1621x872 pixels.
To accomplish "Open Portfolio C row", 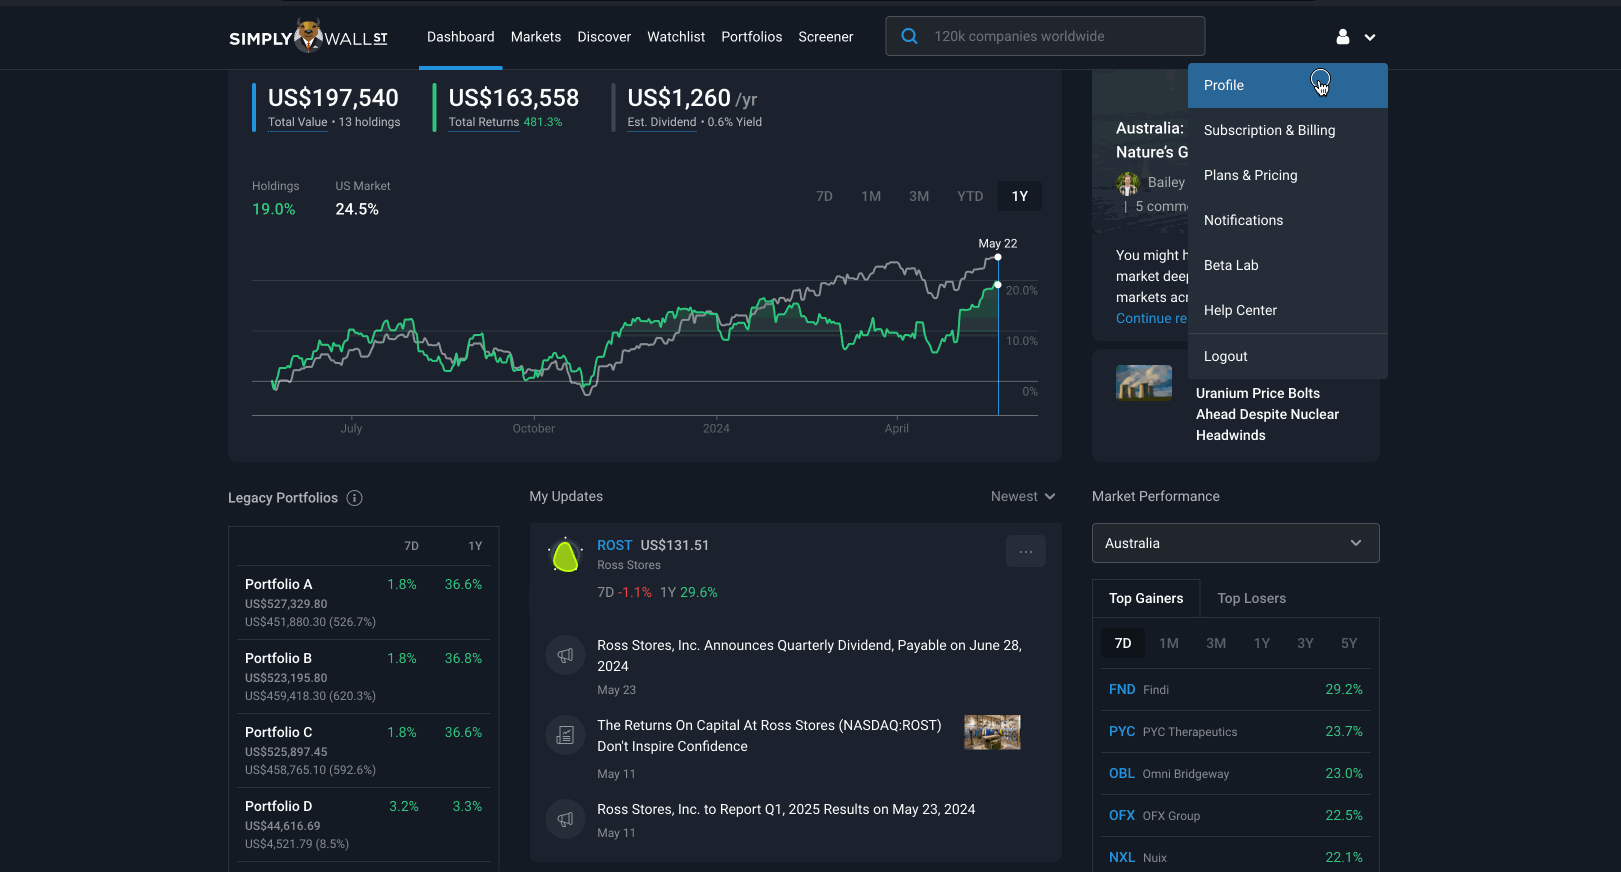I will pyautogui.click(x=364, y=750).
